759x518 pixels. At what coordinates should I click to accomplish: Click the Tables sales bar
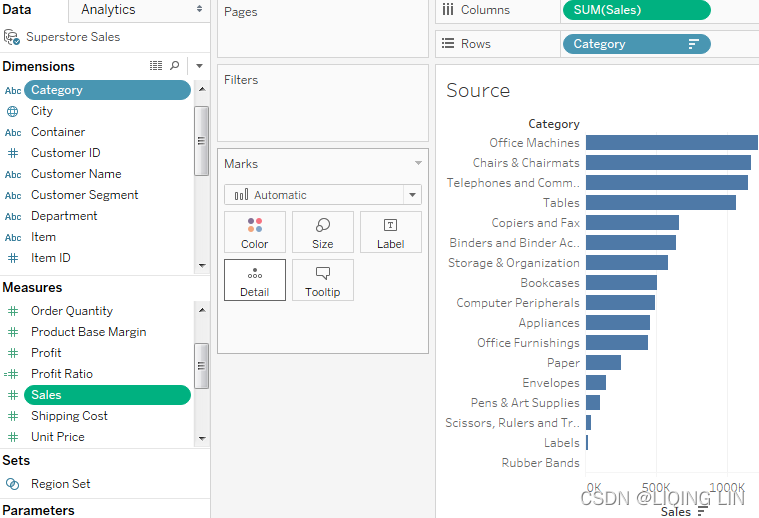661,203
